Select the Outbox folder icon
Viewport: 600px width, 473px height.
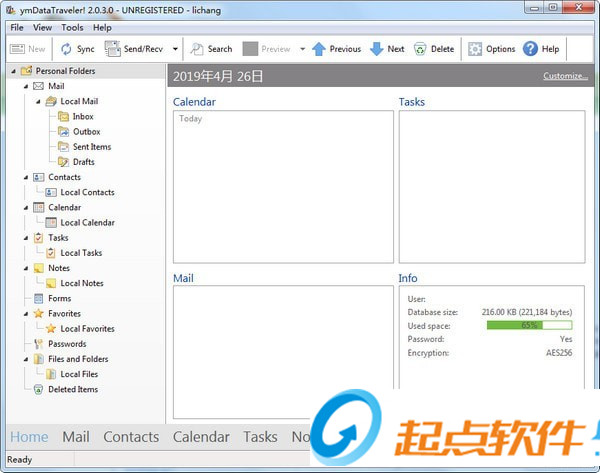[x=63, y=131]
